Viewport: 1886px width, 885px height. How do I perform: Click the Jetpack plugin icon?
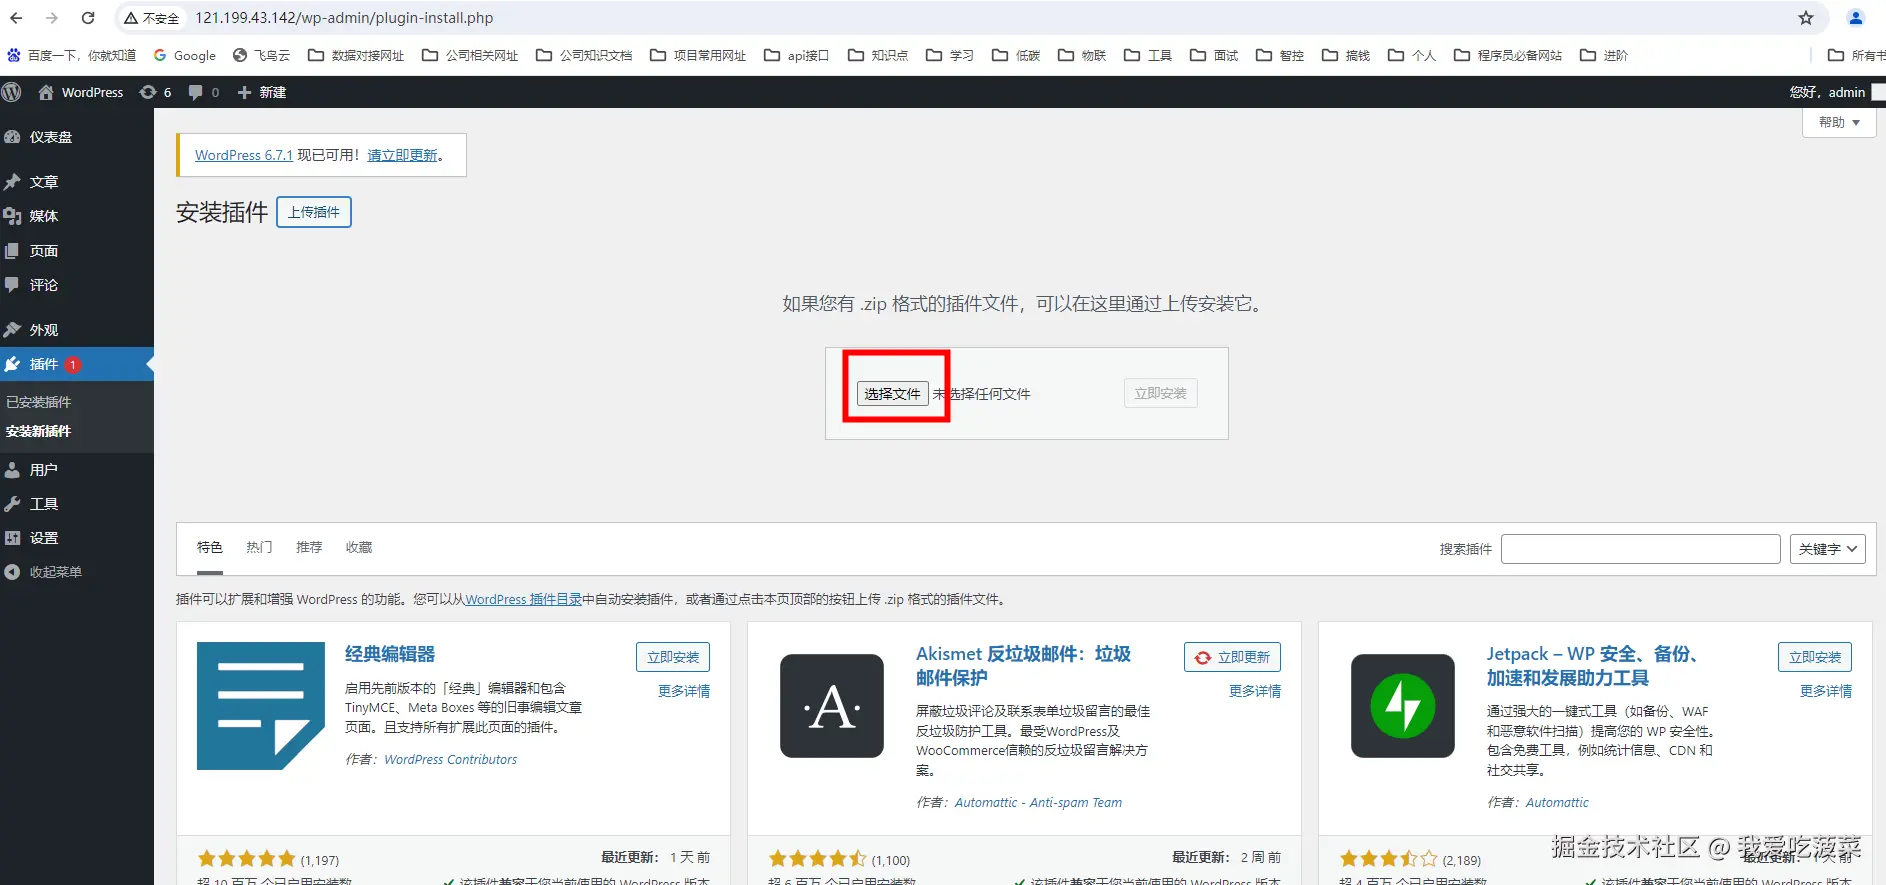tap(1403, 706)
